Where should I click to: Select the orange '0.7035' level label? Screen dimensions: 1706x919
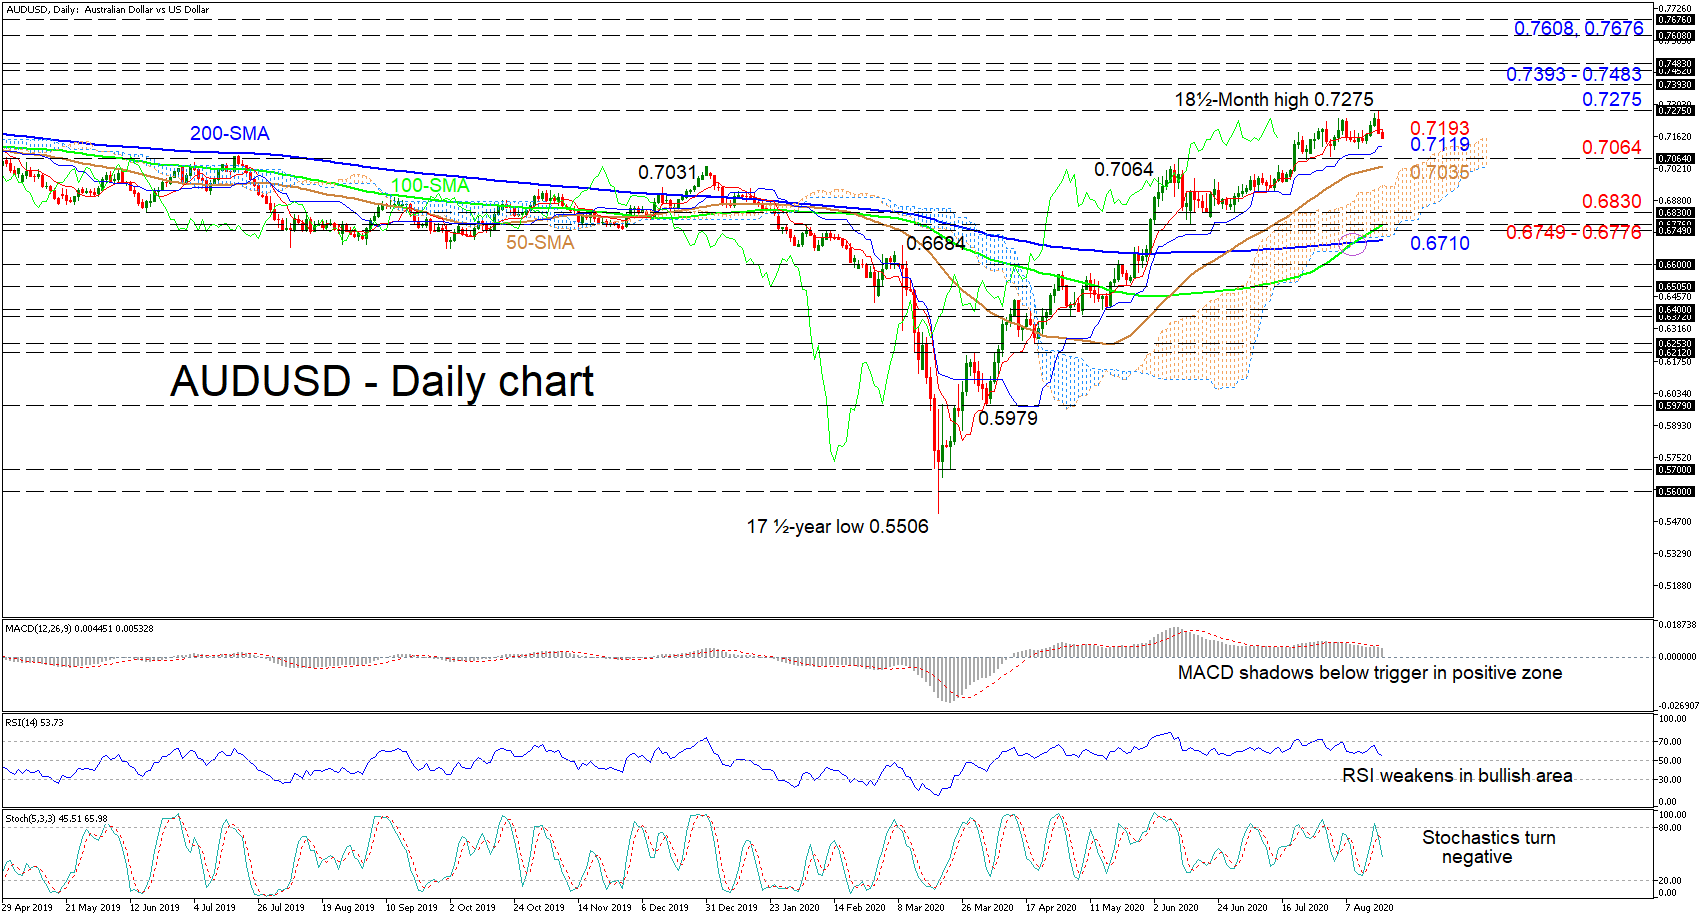tap(1440, 172)
